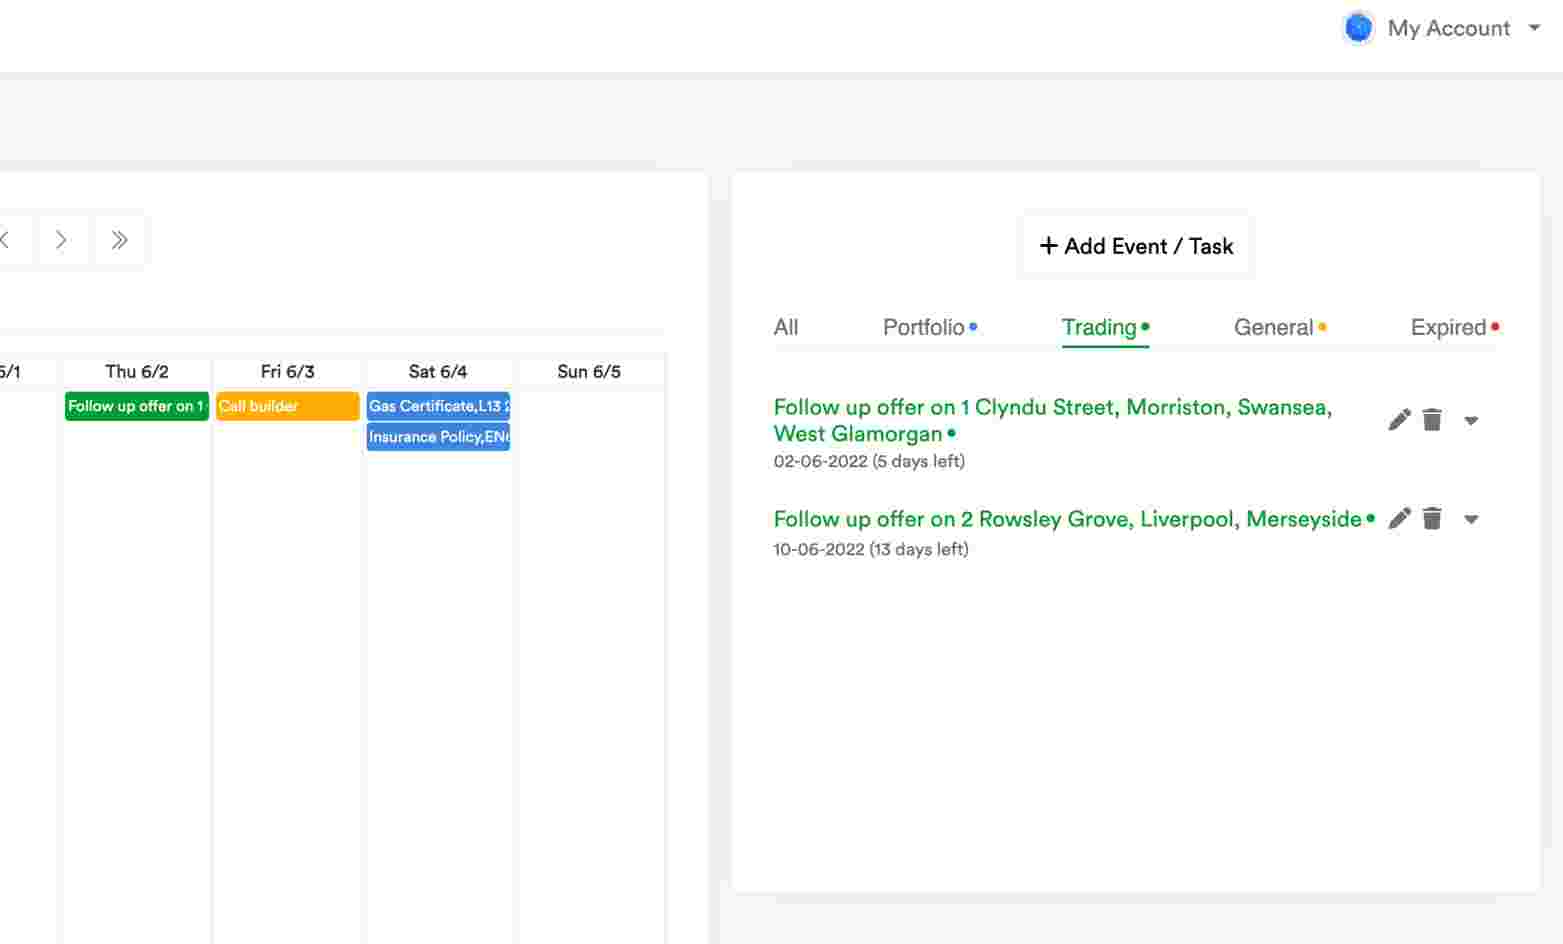Screen dimensions: 1563x944
Task: Go to next week in calendar
Action: 62,240
